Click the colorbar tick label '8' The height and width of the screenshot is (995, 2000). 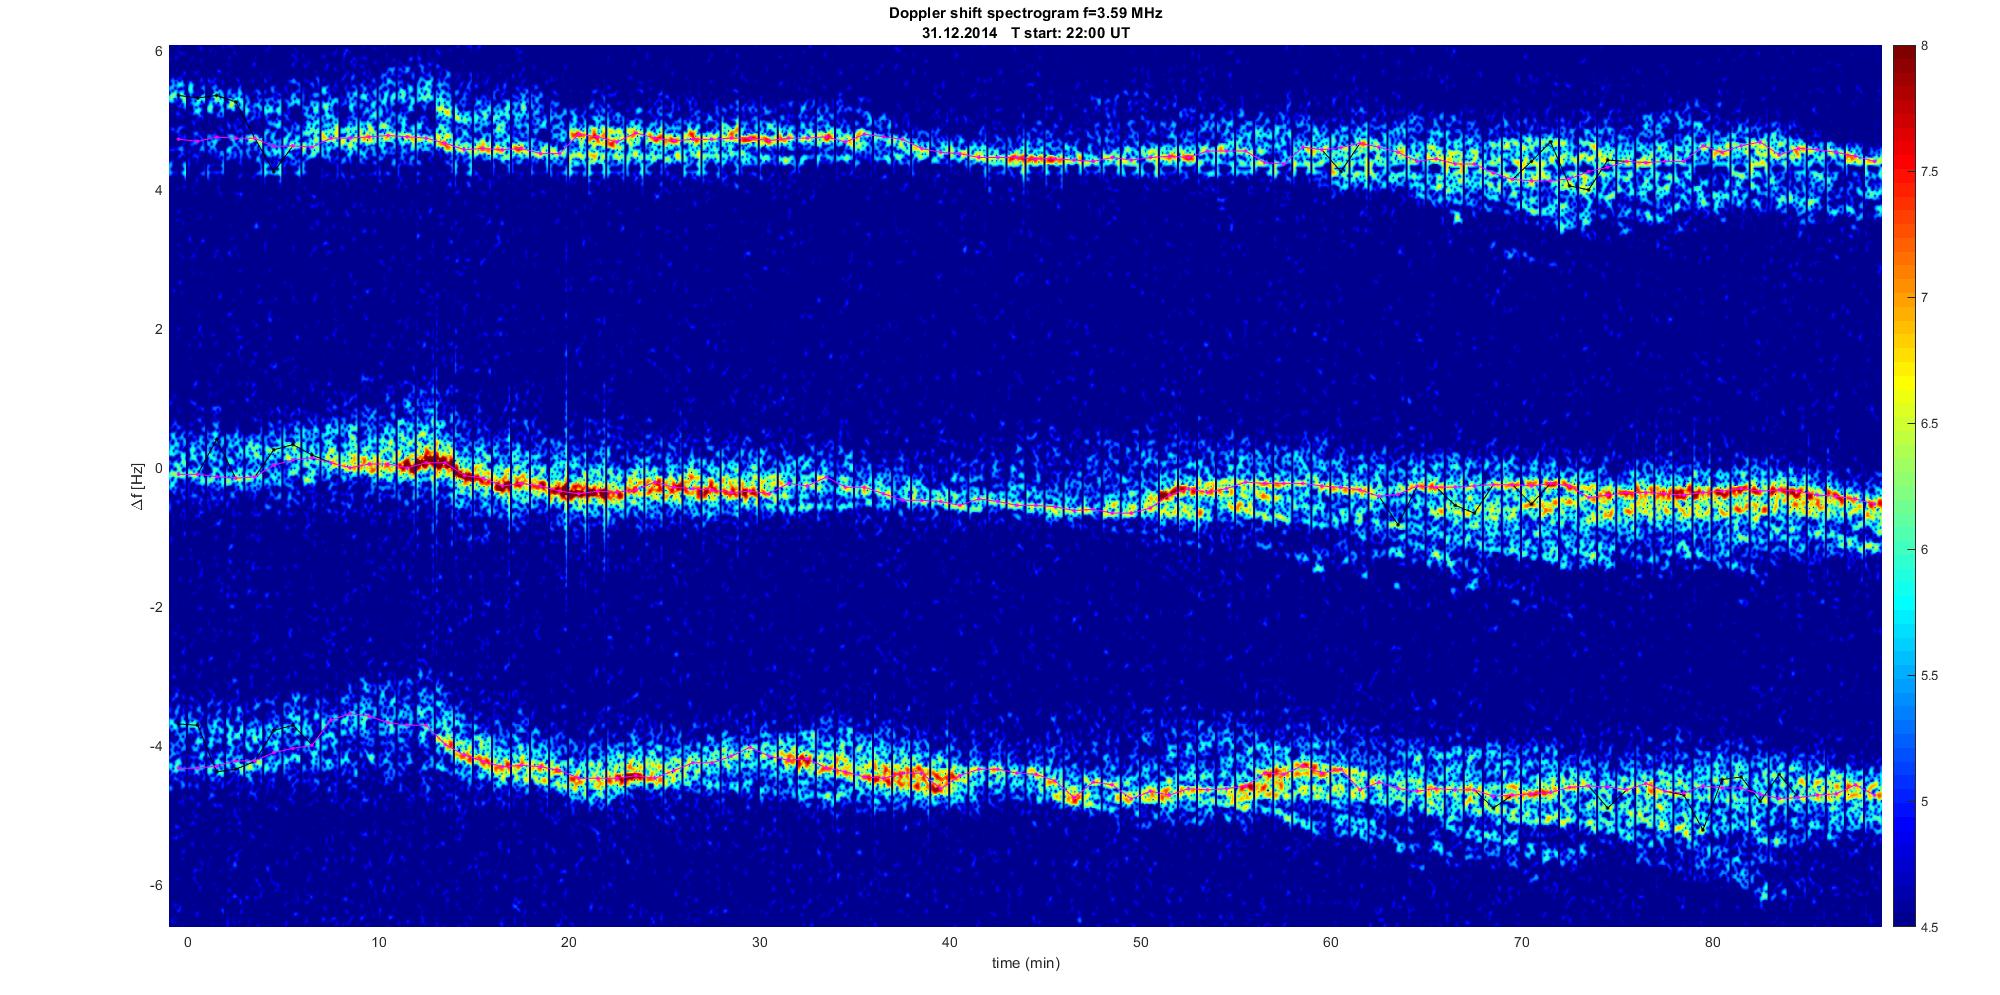[x=1924, y=46]
